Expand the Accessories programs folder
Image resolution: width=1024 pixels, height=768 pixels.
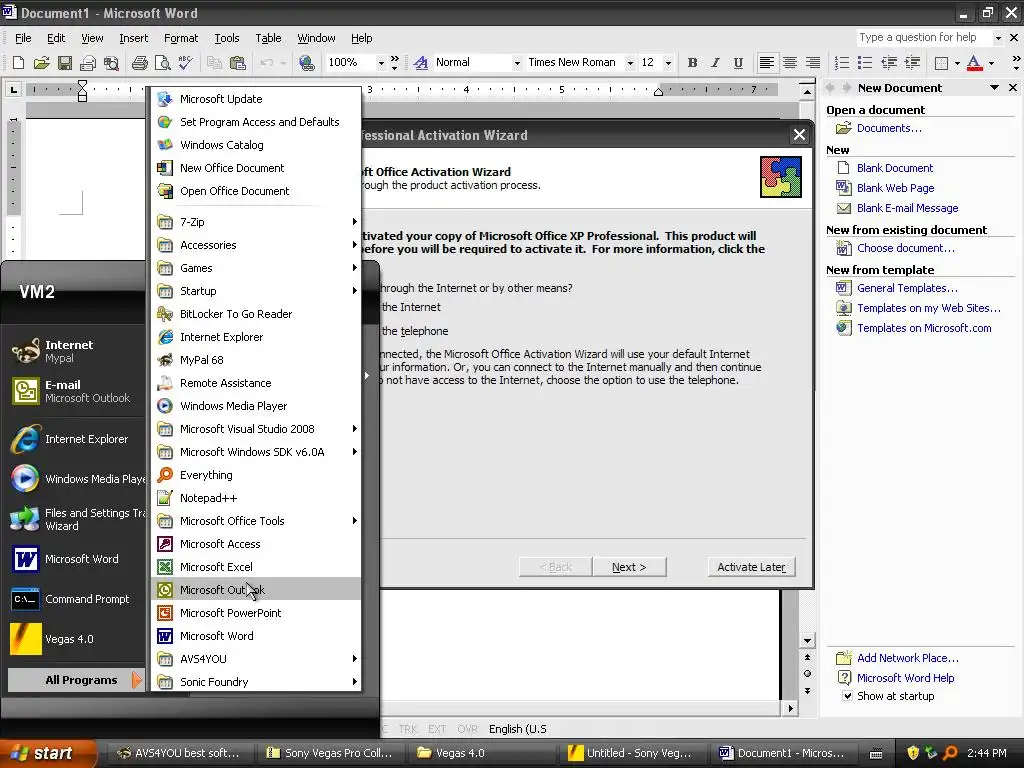[256, 245]
